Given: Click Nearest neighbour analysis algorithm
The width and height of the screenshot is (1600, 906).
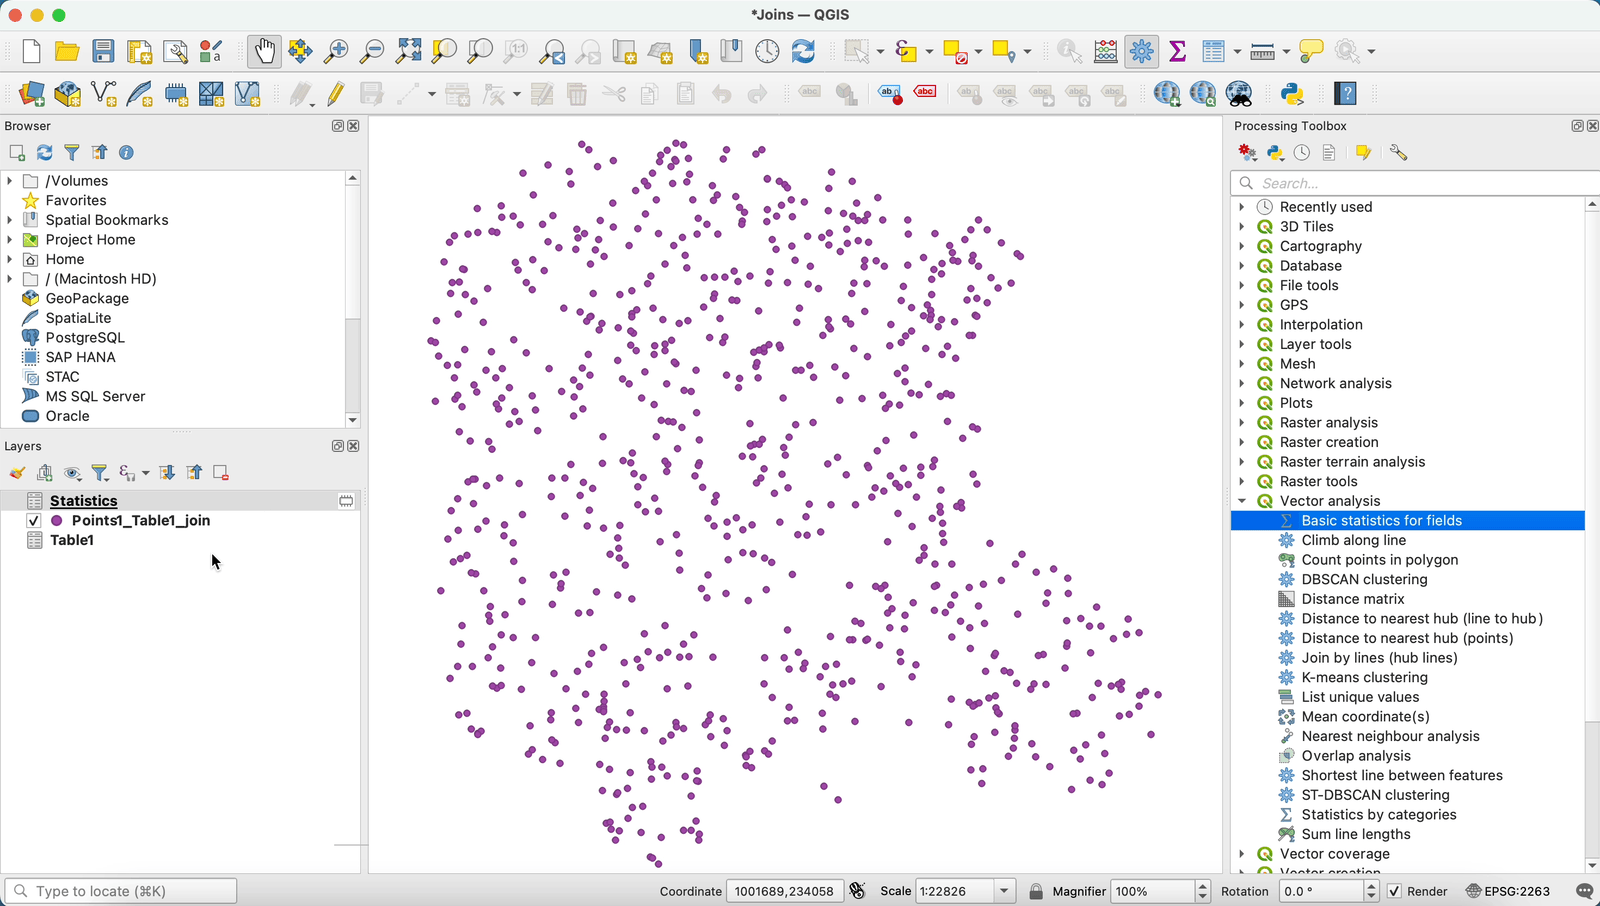Looking at the screenshot, I should [x=1390, y=736].
